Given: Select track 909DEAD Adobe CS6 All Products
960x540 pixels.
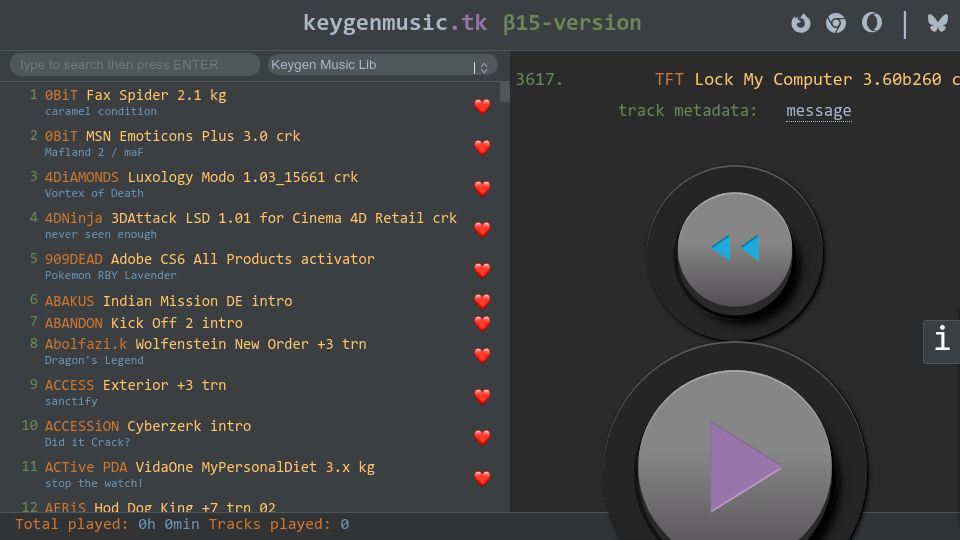Looking at the screenshot, I should (x=209, y=259).
